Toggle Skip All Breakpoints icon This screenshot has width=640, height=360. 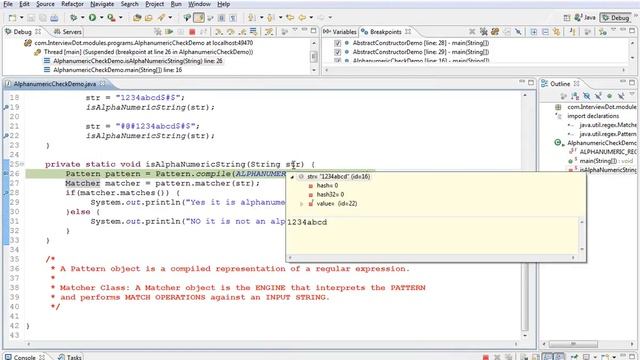coord(518,31)
